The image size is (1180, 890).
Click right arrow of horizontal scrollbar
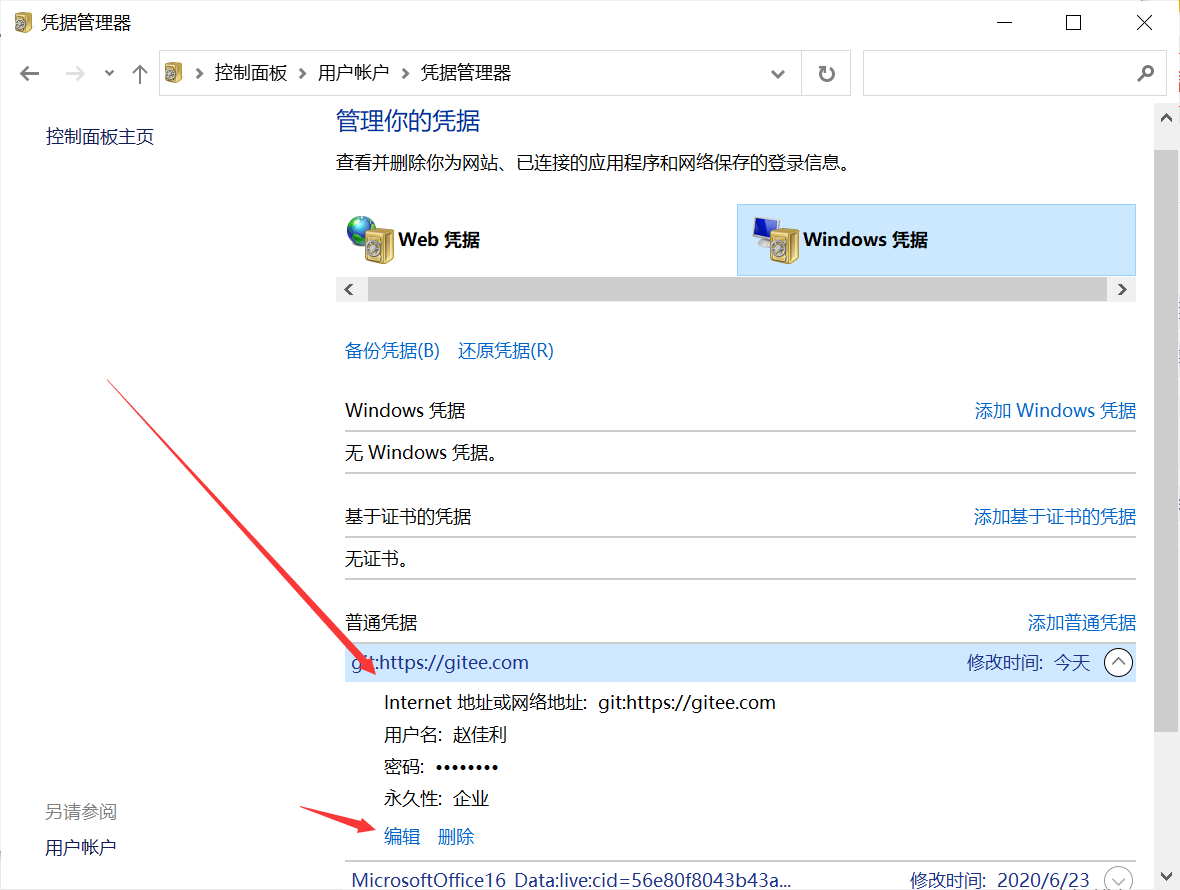point(1122,290)
